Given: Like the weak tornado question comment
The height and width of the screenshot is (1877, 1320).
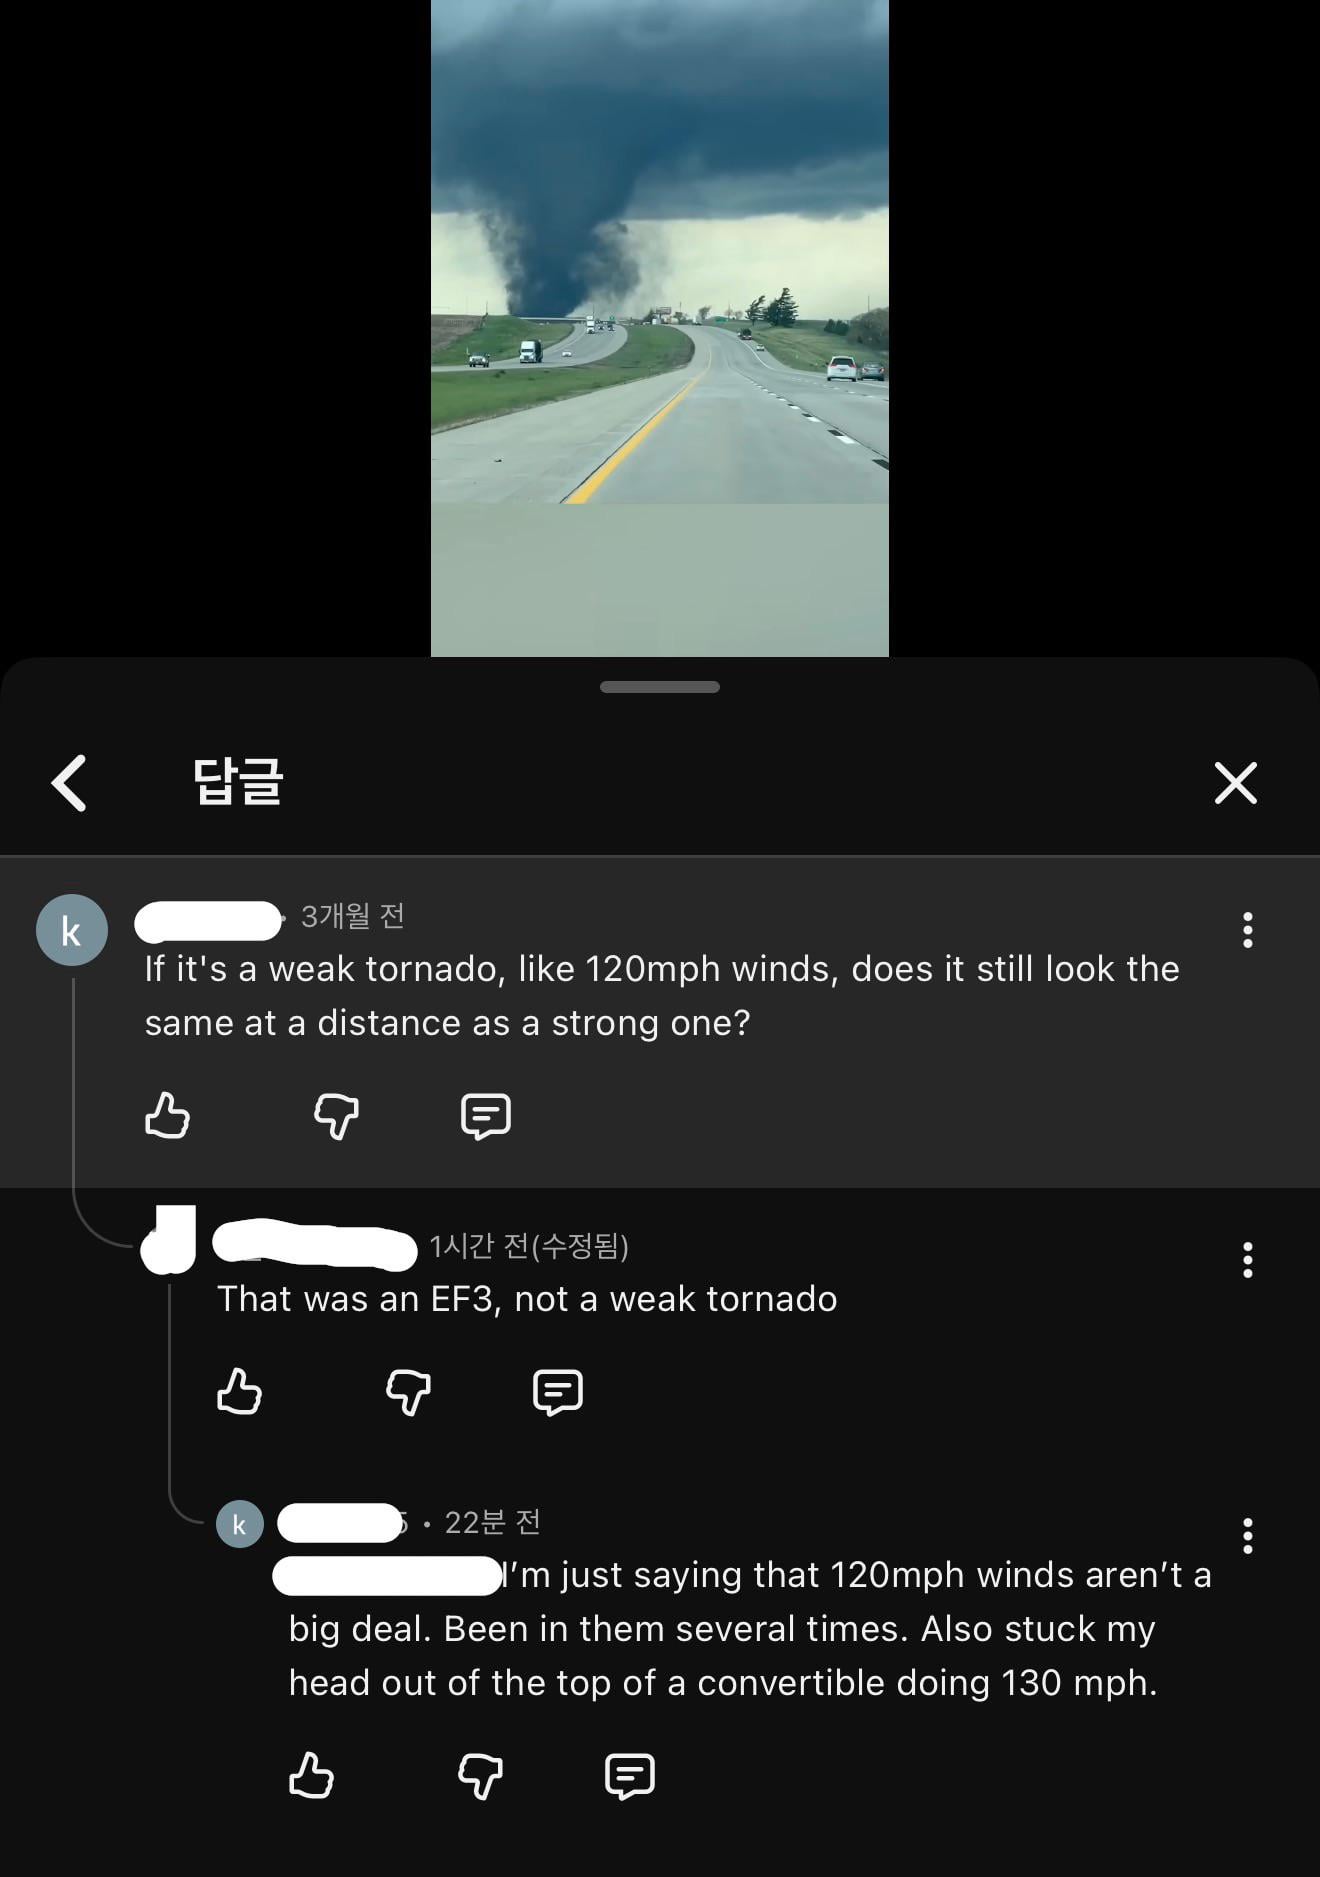Looking at the screenshot, I should coord(167,1115).
